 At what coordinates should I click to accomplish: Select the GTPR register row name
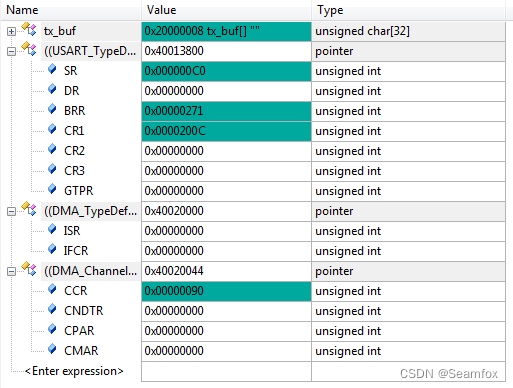[x=79, y=191]
